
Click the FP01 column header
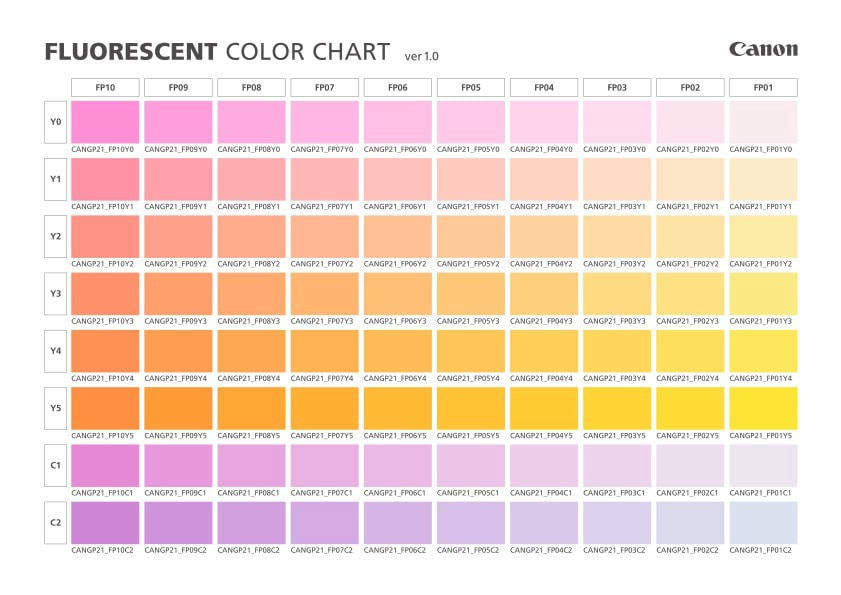tap(763, 88)
